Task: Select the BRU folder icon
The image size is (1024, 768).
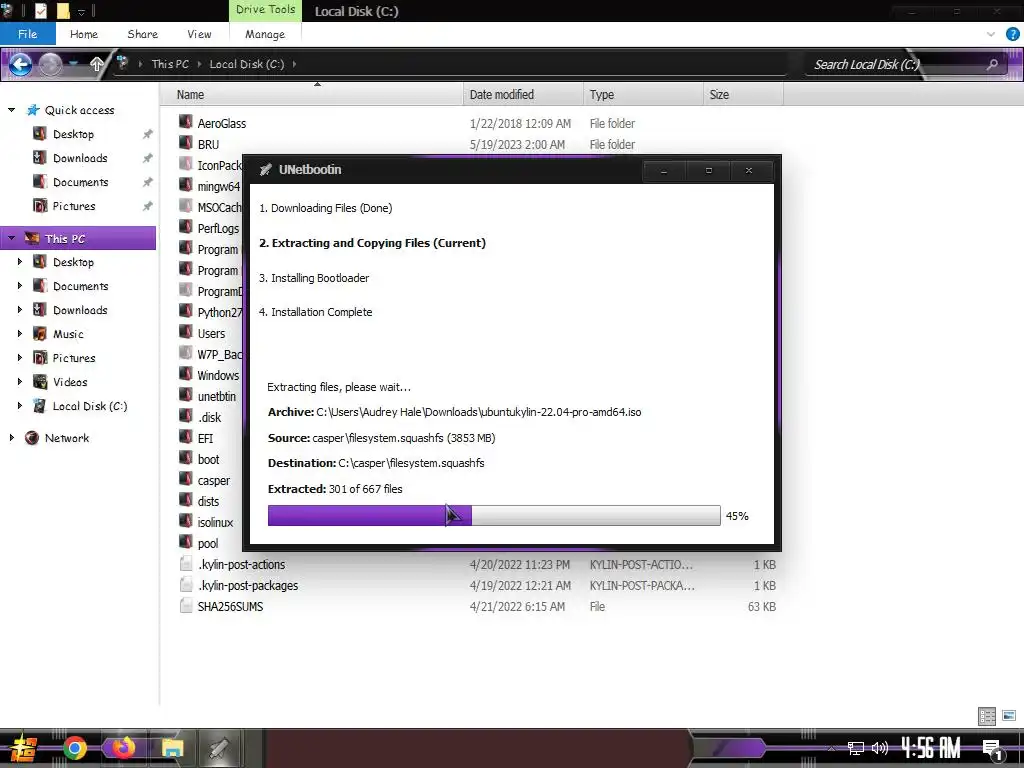Action: 186,143
